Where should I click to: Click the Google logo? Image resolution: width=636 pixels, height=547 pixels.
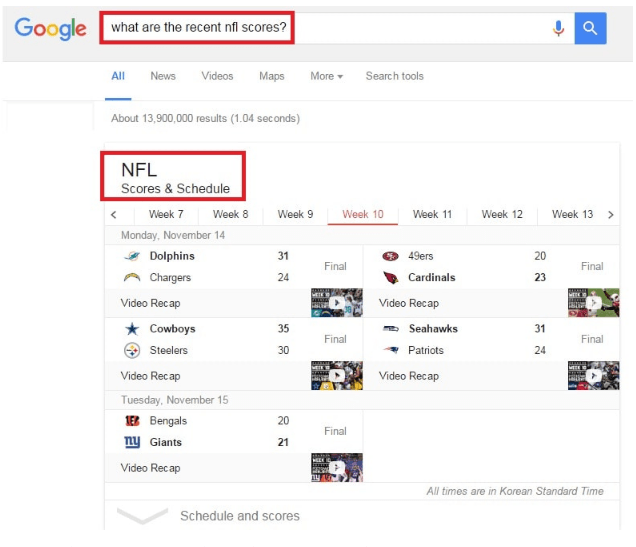click(x=50, y=29)
